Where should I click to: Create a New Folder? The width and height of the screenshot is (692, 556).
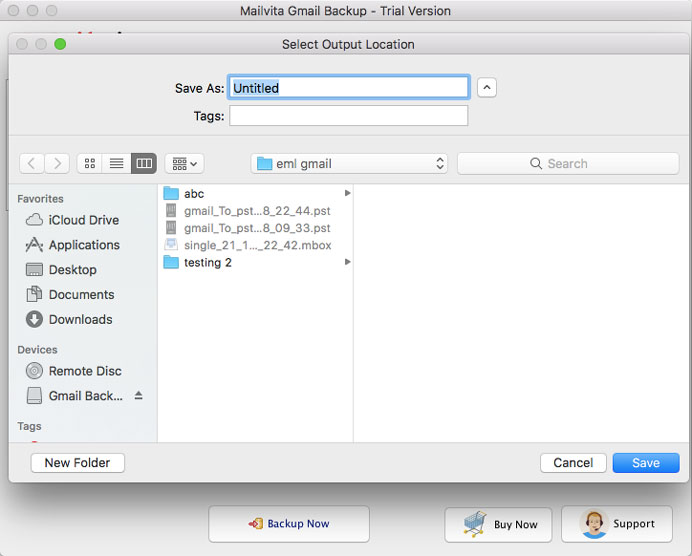click(x=78, y=463)
